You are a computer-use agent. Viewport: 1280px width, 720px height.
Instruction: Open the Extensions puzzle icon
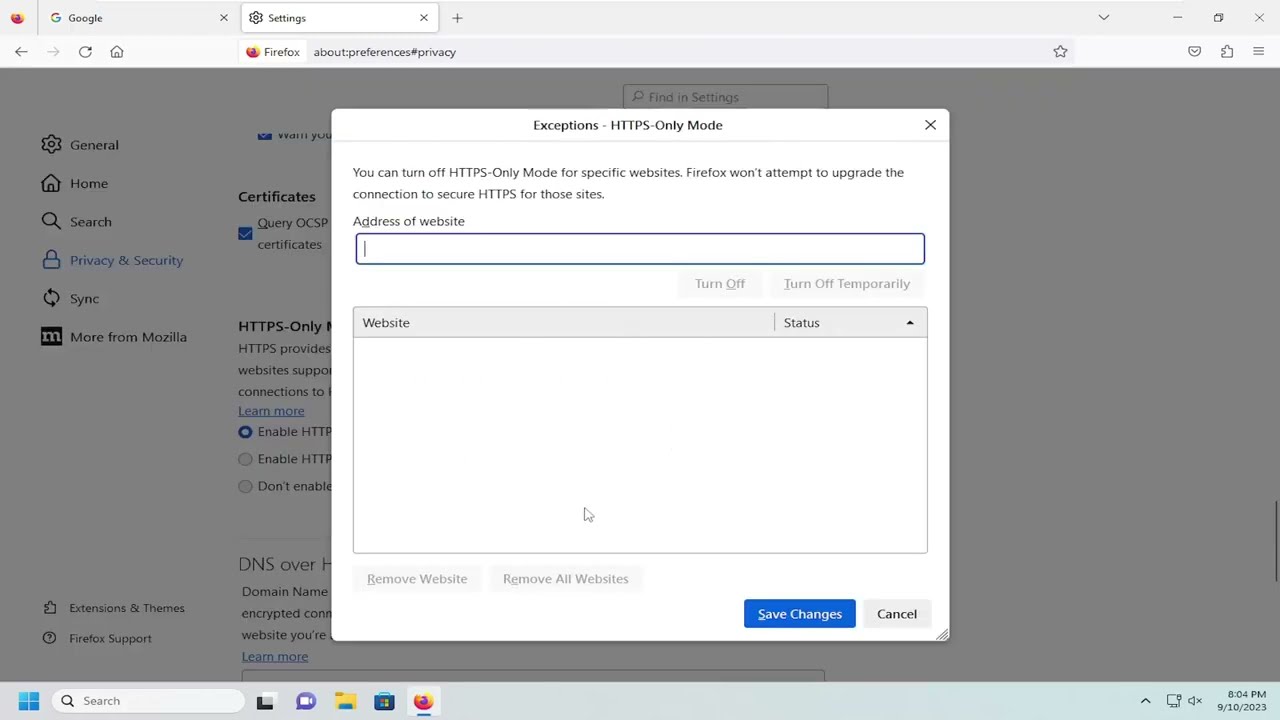point(1227,52)
